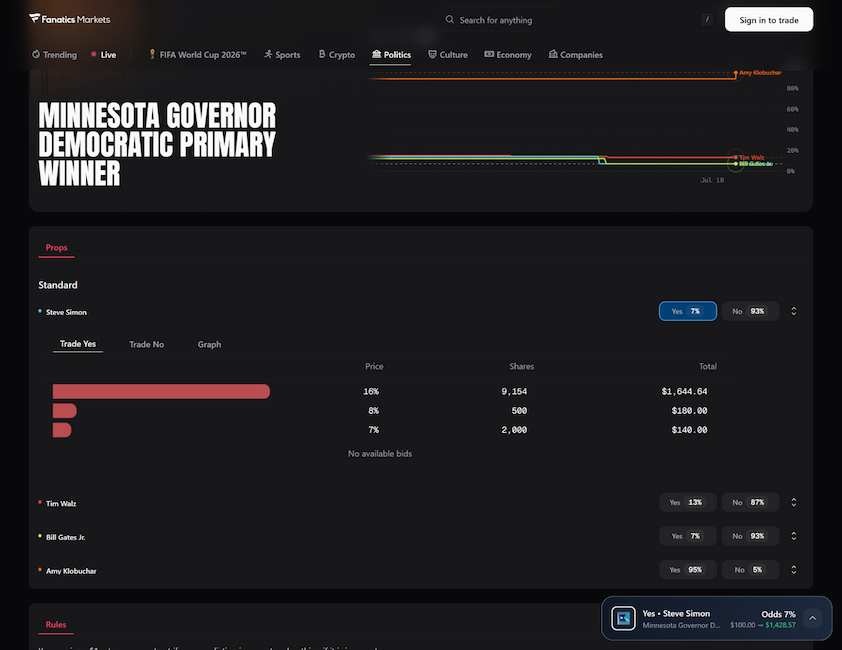Select No 87% for Tim Walz

tap(750, 502)
